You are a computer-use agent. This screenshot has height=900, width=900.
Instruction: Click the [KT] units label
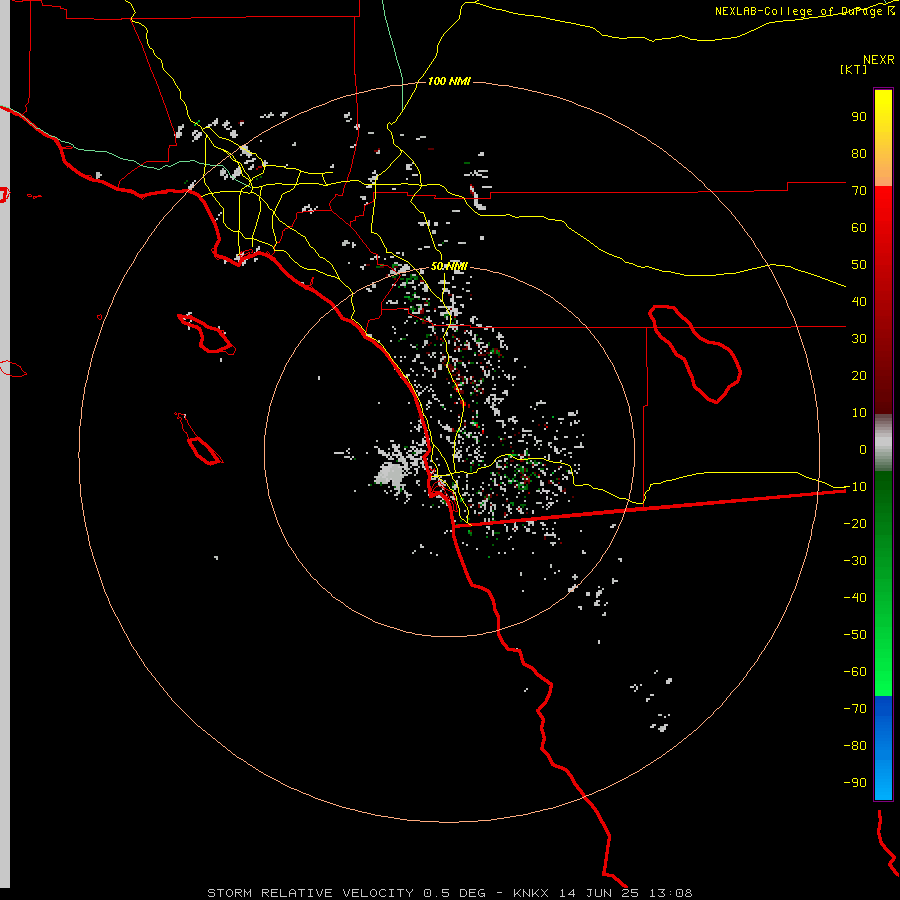853,69
